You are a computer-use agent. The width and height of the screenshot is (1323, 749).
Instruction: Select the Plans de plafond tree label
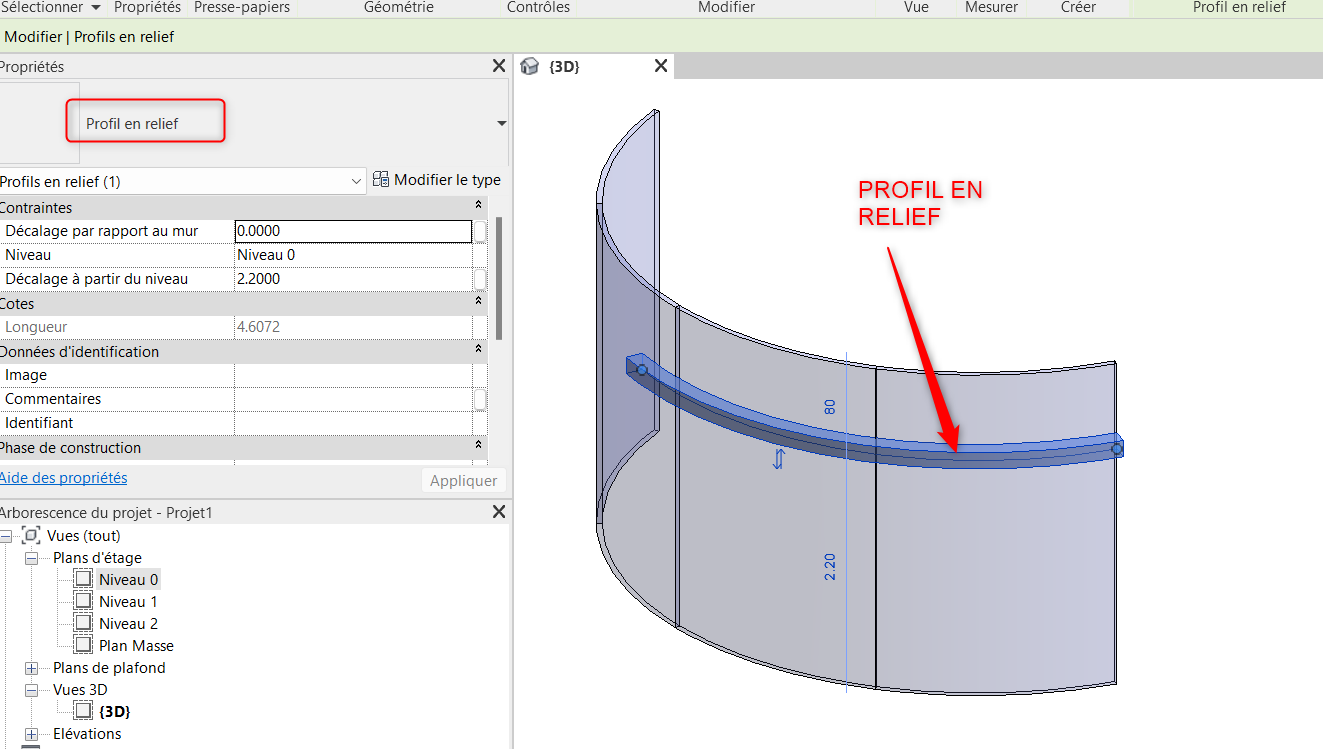(x=109, y=668)
